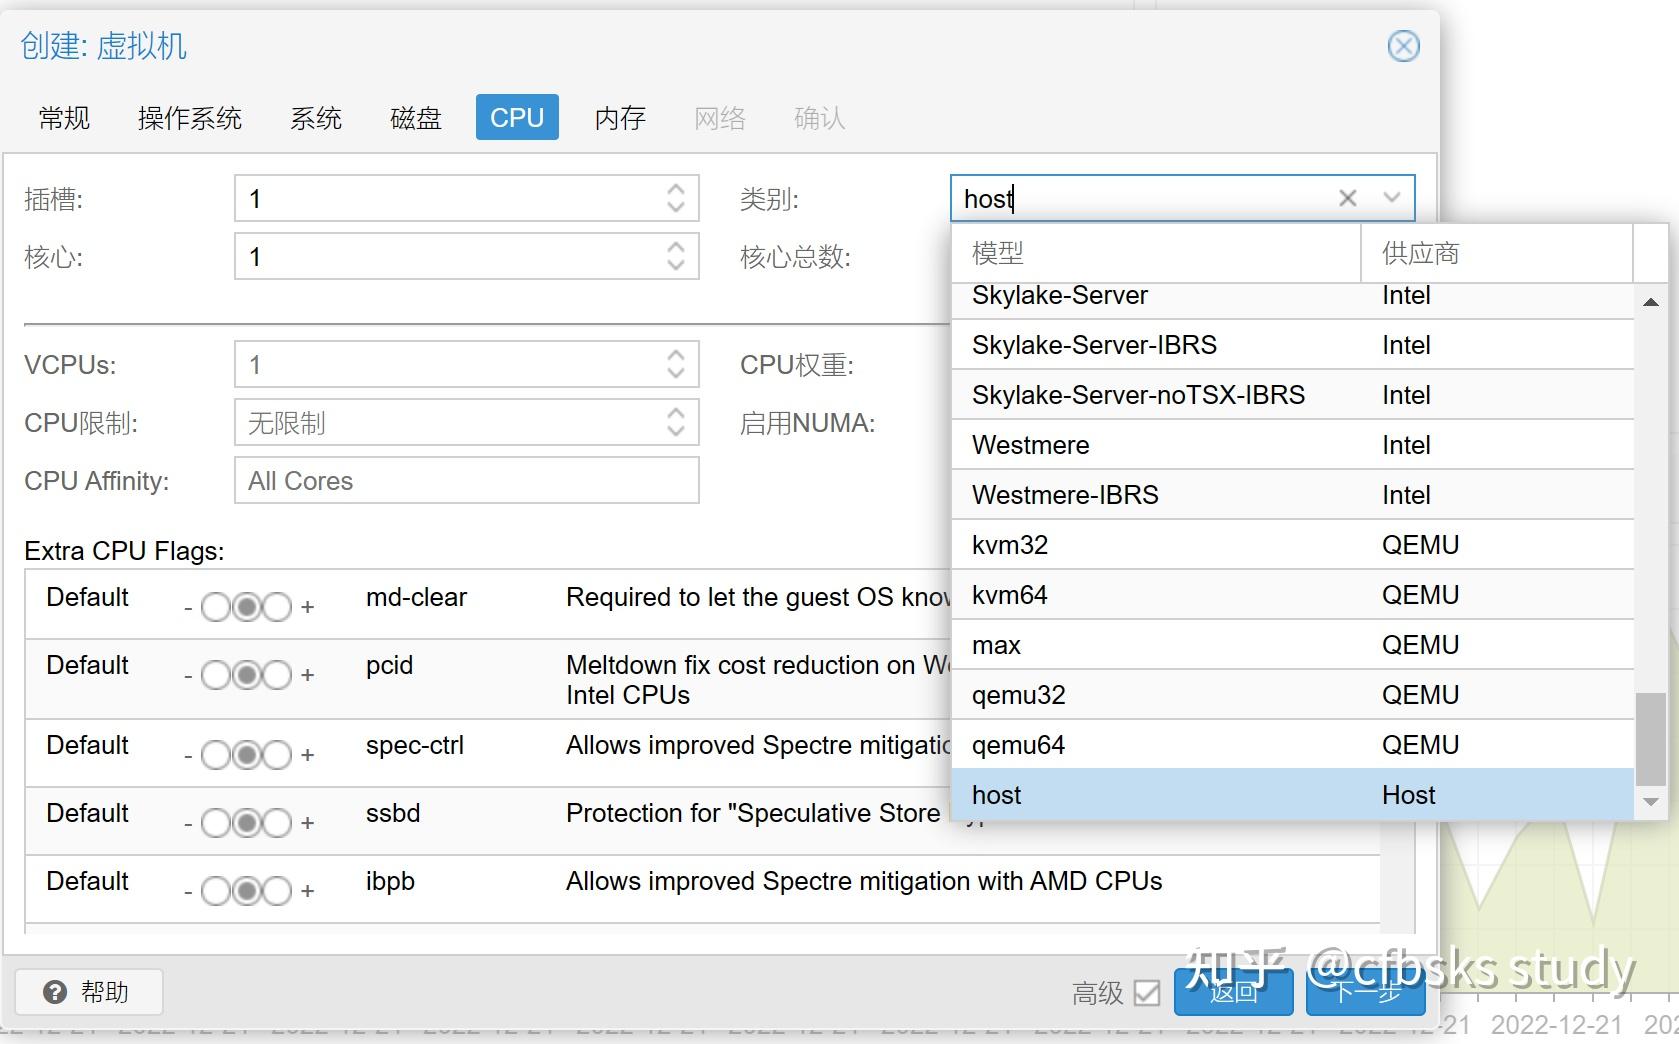Click the 帮助 Help button

click(88, 992)
